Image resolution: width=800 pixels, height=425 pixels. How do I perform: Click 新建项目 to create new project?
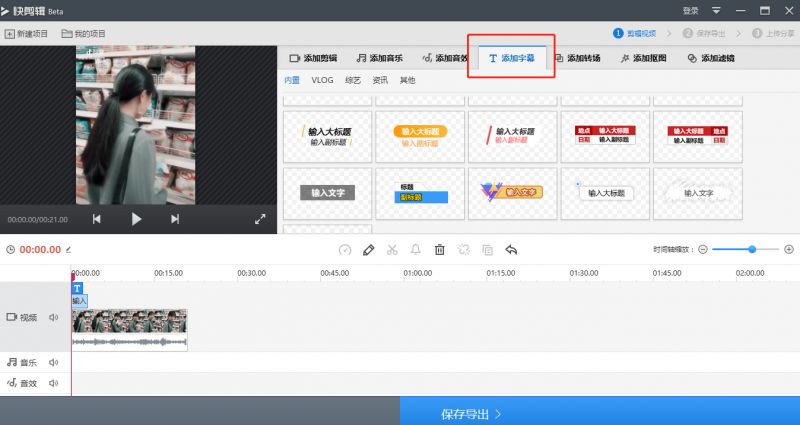click(27, 34)
